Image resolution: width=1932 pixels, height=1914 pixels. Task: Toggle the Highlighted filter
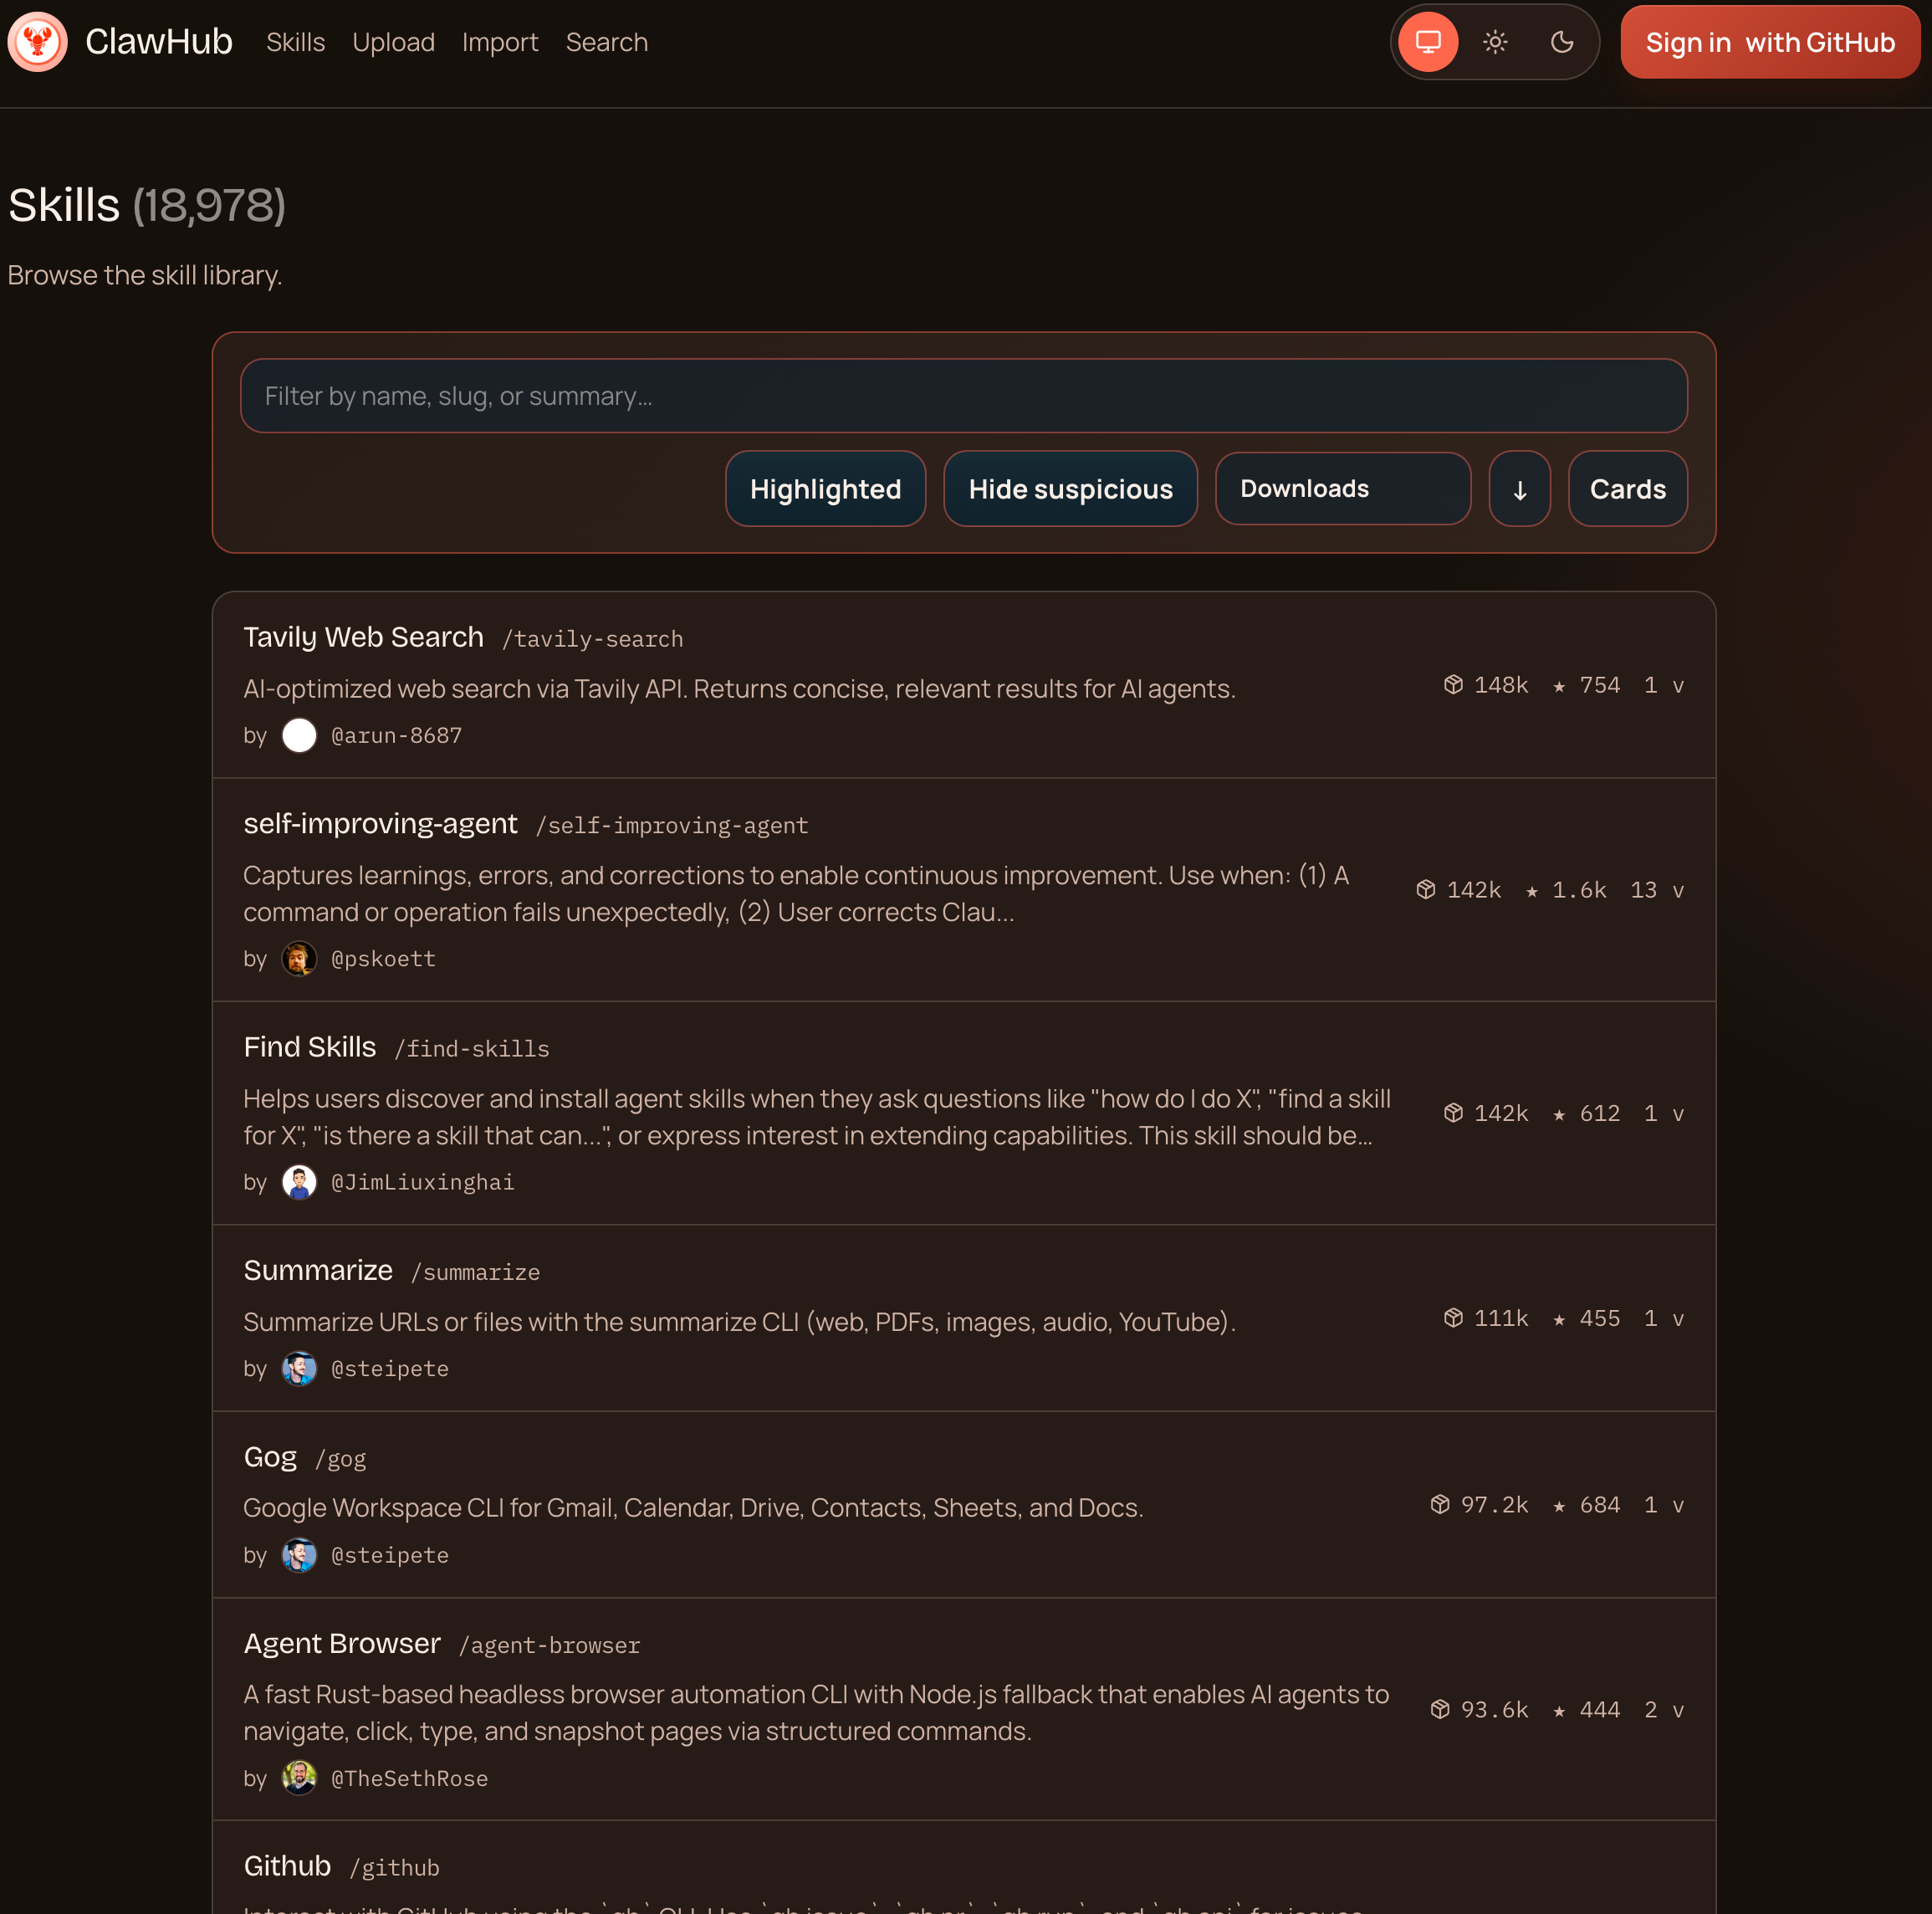click(825, 489)
